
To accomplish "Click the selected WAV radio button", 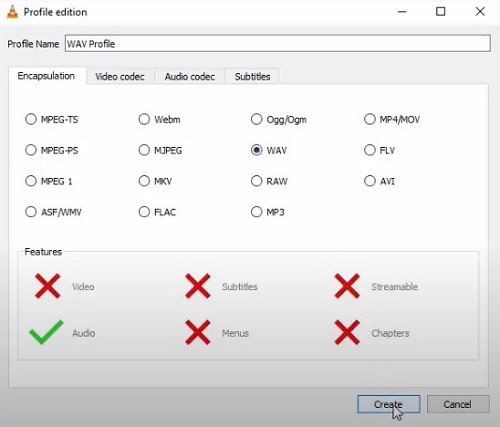I will click(256, 150).
